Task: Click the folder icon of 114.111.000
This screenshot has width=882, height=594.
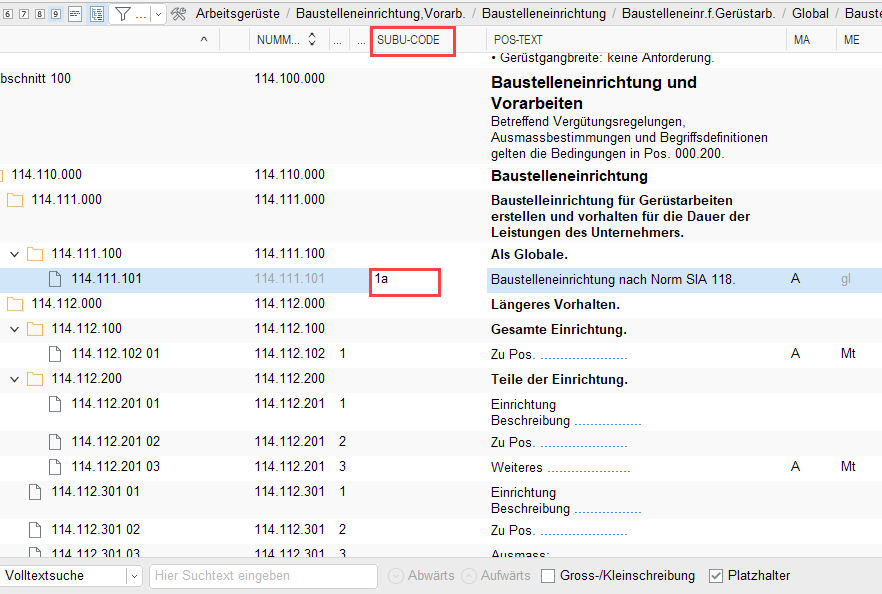Action: pos(15,200)
